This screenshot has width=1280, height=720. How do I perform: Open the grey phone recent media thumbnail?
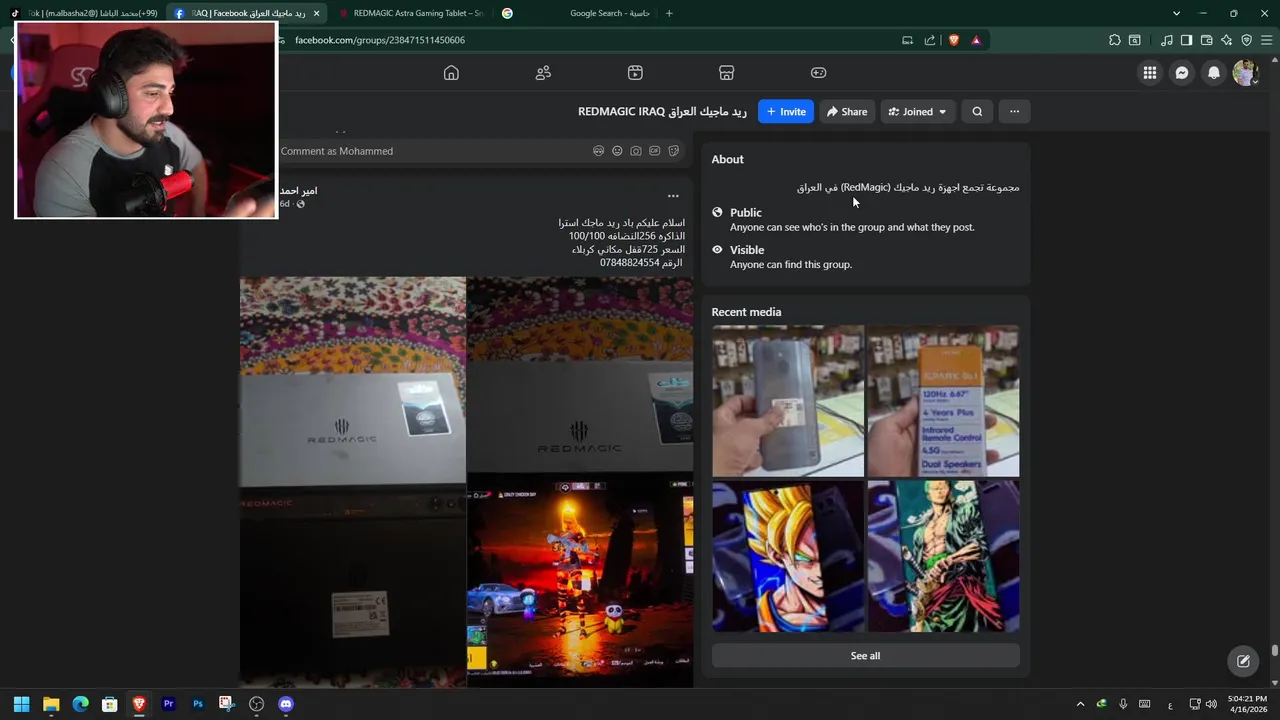pyautogui.click(x=788, y=401)
